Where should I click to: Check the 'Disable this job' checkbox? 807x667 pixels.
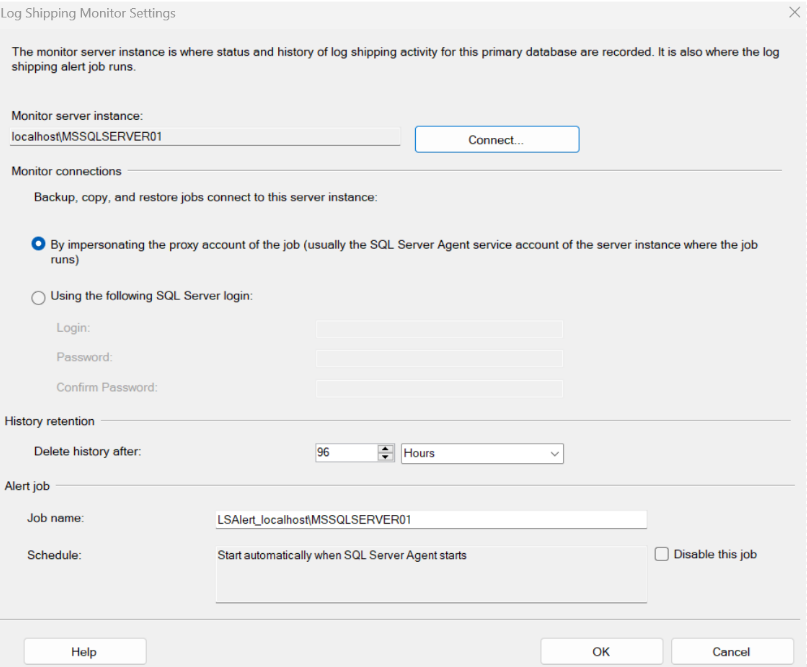[x=661, y=554]
